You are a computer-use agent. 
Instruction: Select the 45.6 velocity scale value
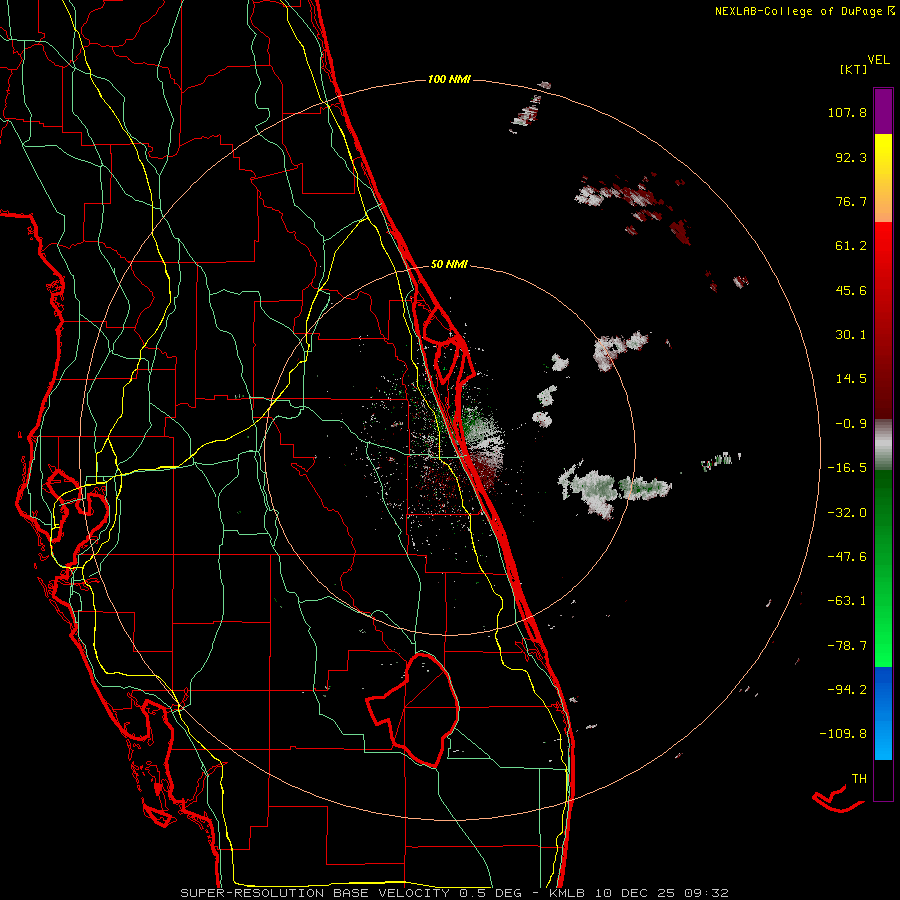click(851, 290)
